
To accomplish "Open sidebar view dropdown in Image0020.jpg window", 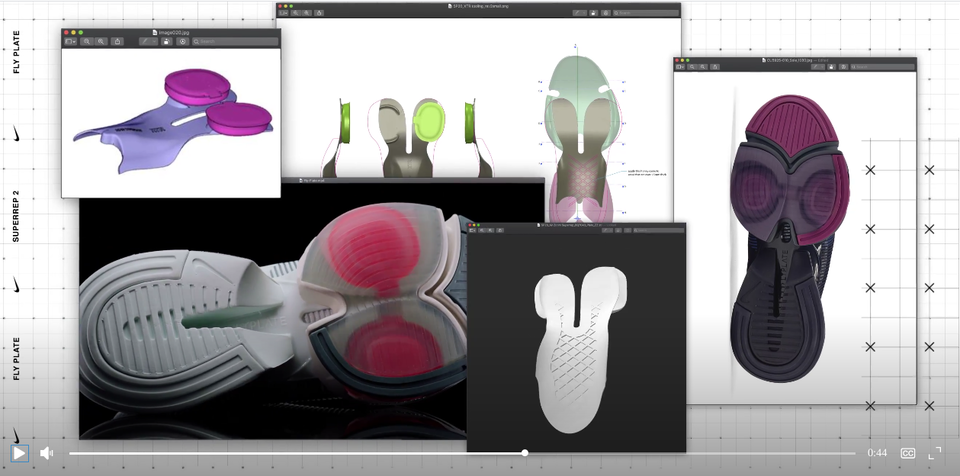I will (x=70, y=42).
